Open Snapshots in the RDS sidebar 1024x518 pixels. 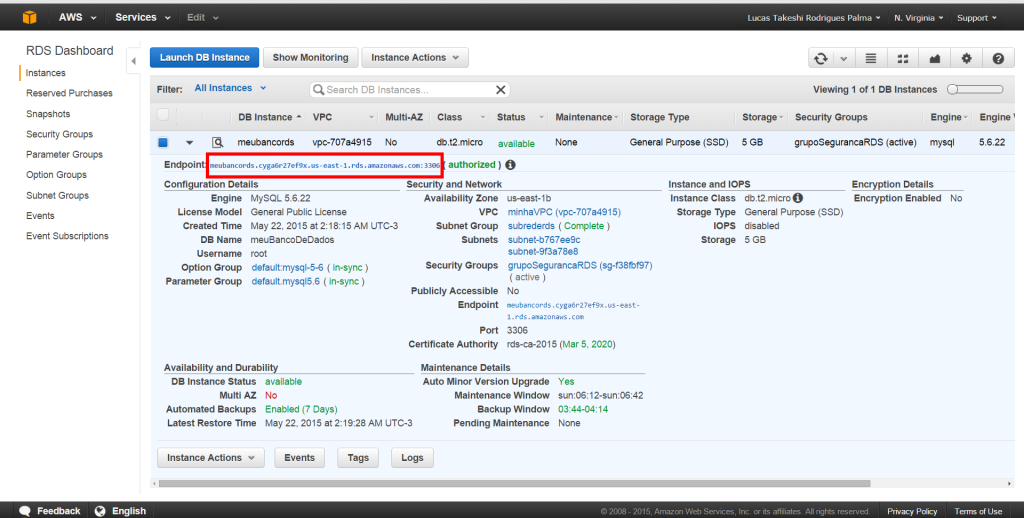coord(48,114)
